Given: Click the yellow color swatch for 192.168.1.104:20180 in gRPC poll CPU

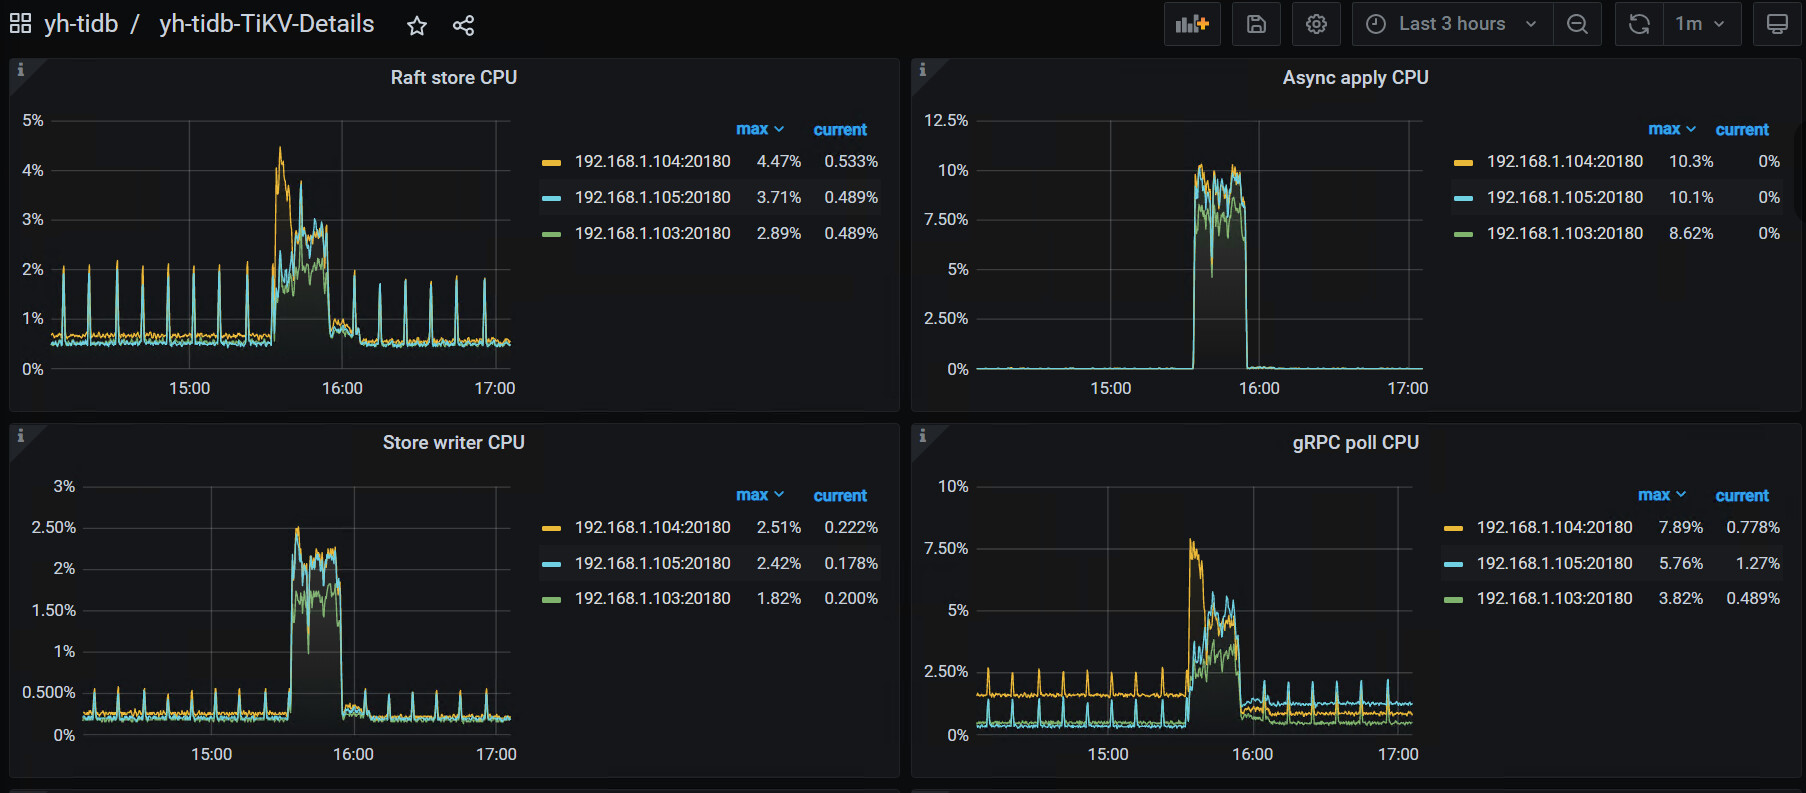Looking at the screenshot, I should click(1453, 528).
